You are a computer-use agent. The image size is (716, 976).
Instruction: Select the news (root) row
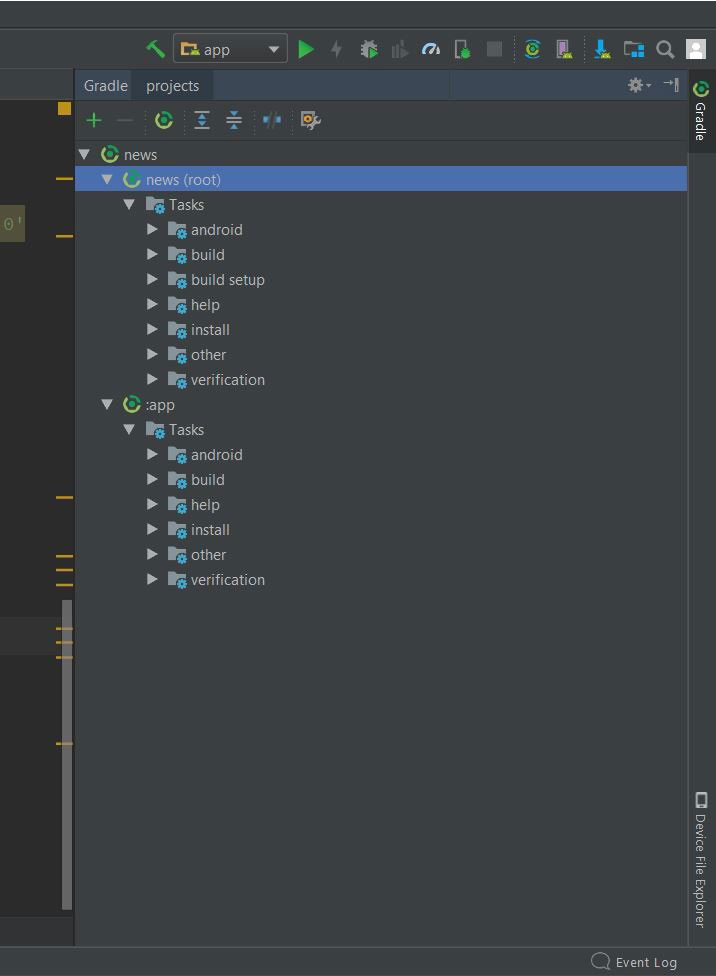381,179
